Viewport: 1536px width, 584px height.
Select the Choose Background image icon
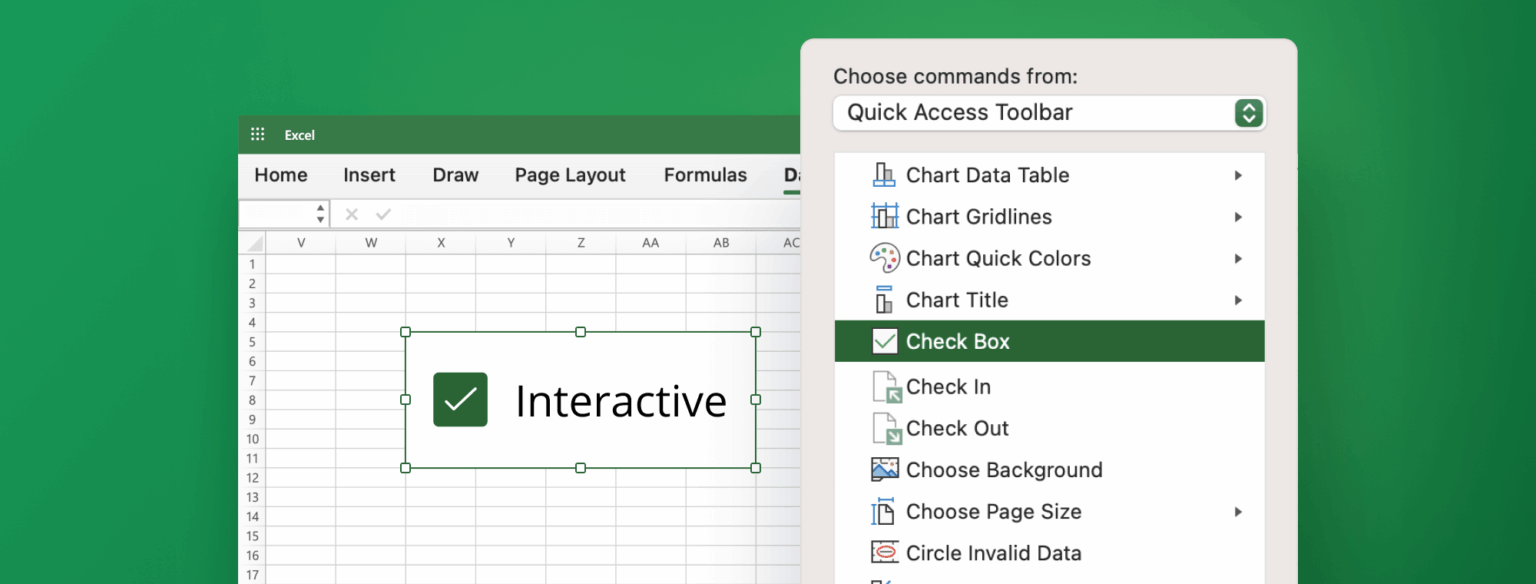click(x=883, y=469)
